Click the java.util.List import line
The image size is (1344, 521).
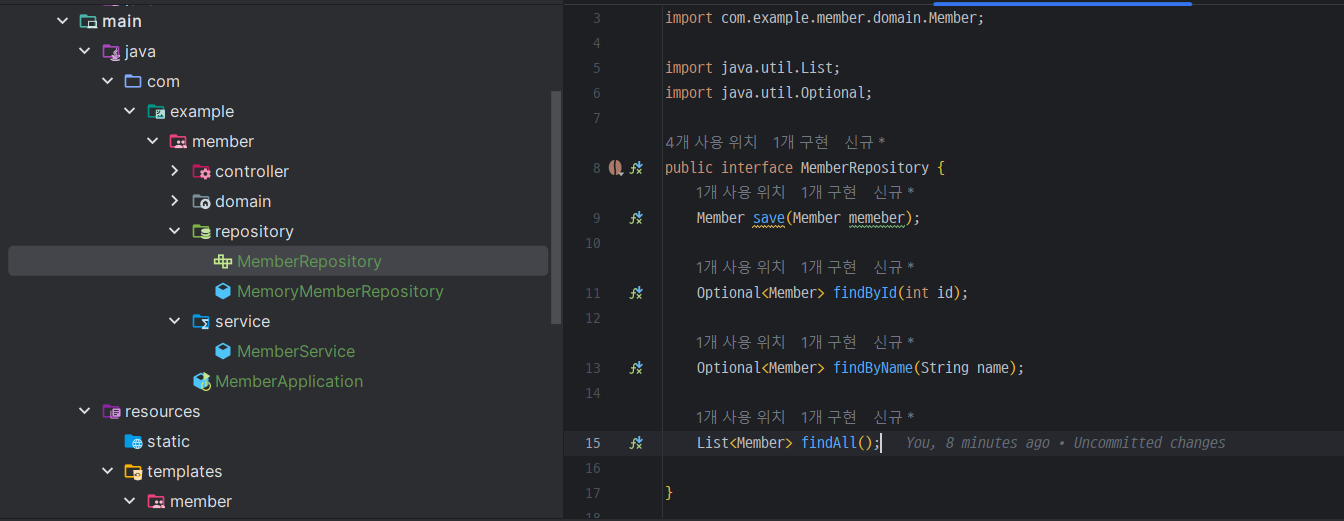(753, 68)
